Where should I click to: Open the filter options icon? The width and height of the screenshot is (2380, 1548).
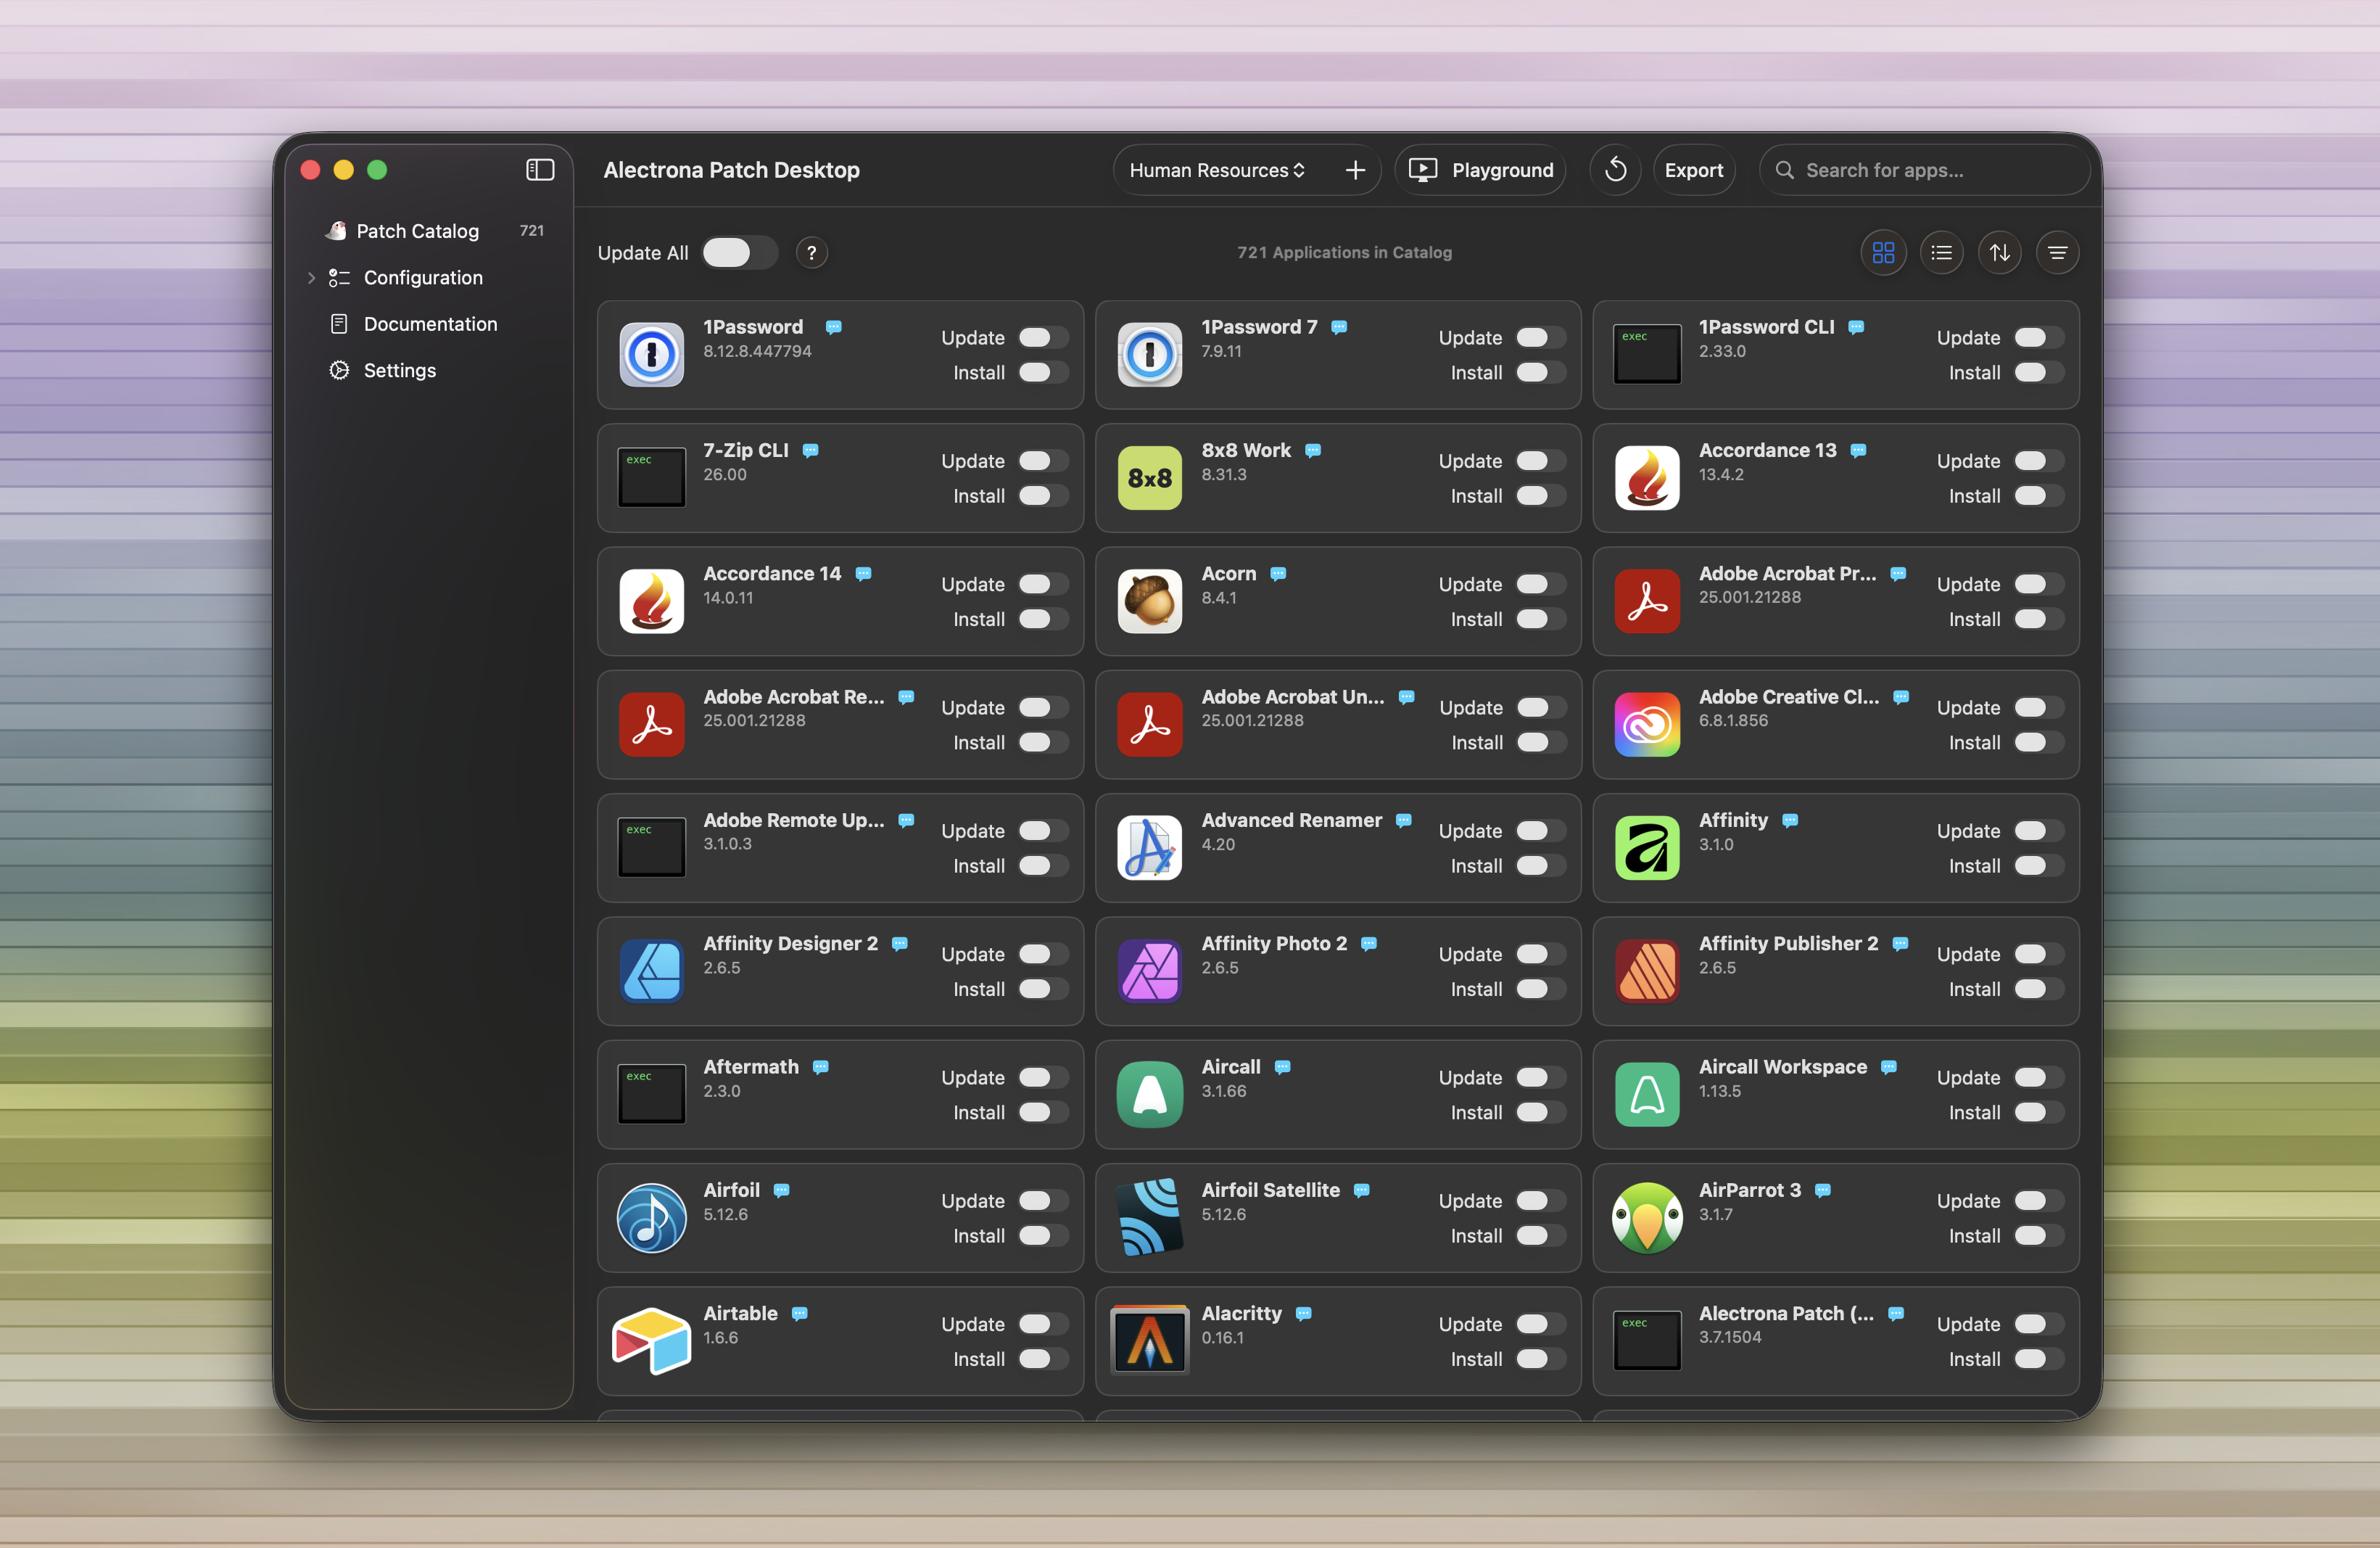pyautogui.click(x=2057, y=253)
